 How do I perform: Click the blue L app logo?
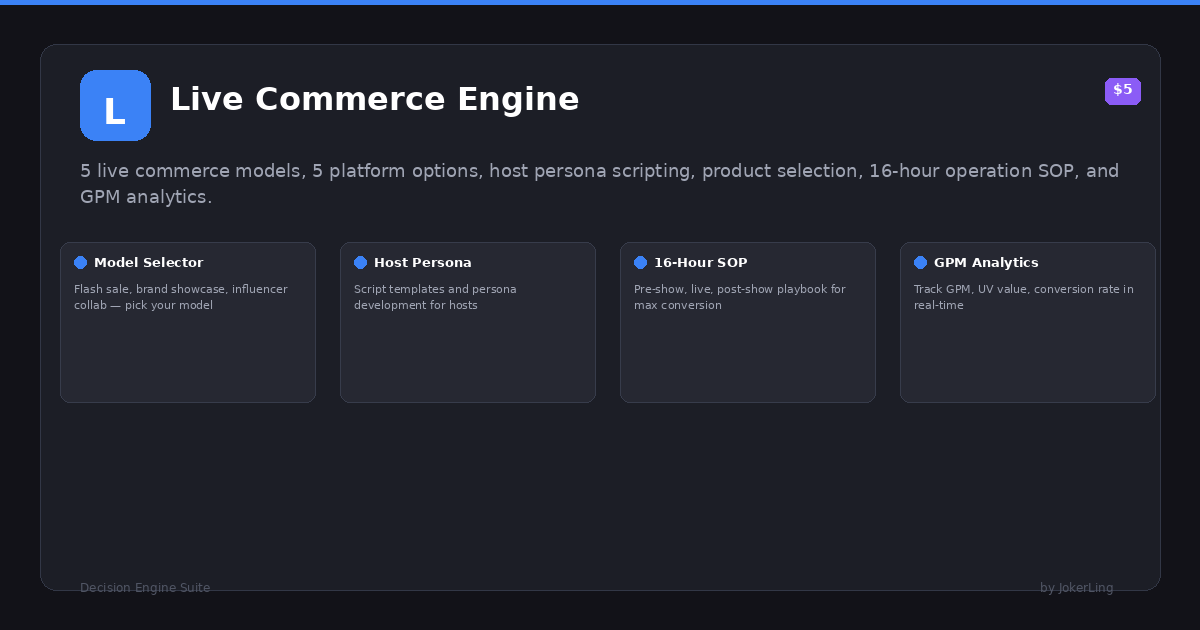(115, 105)
